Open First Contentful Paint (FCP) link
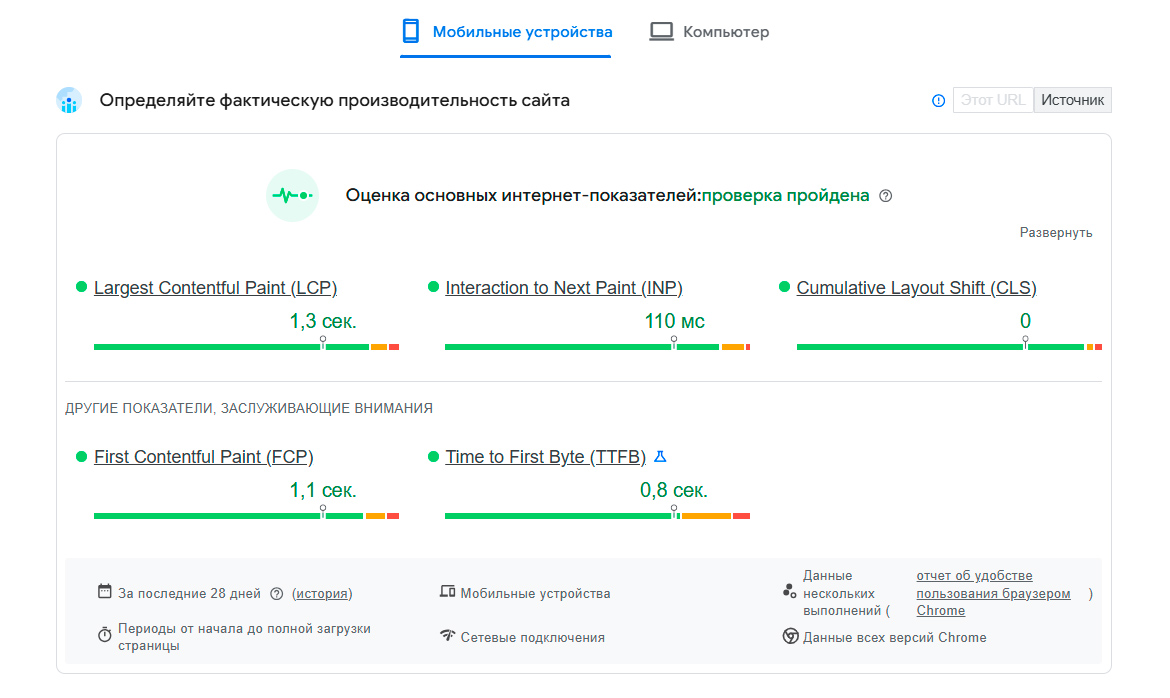 204,457
